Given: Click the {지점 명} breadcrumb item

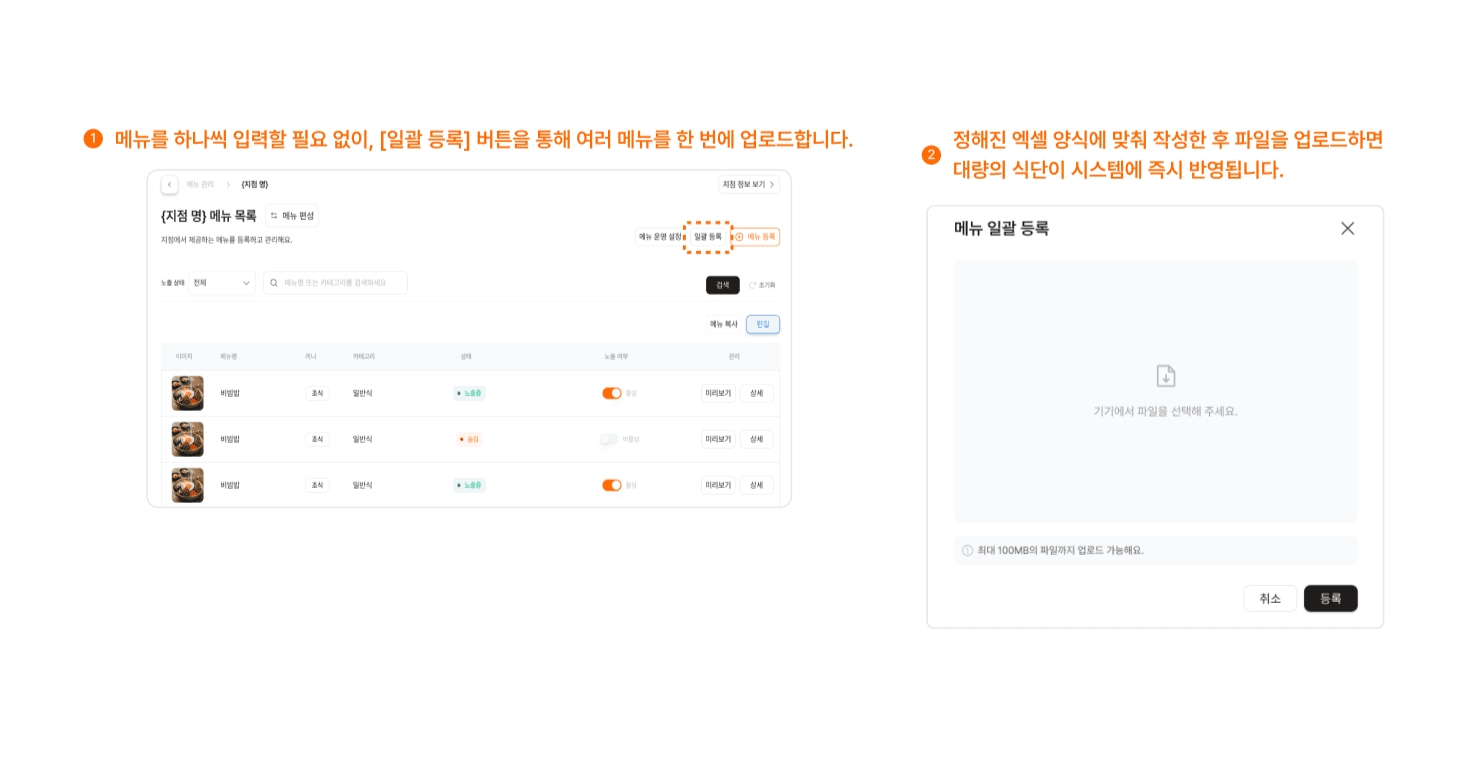Looking at the screenshot, I should pyautogui.click(x=255, y=185).
